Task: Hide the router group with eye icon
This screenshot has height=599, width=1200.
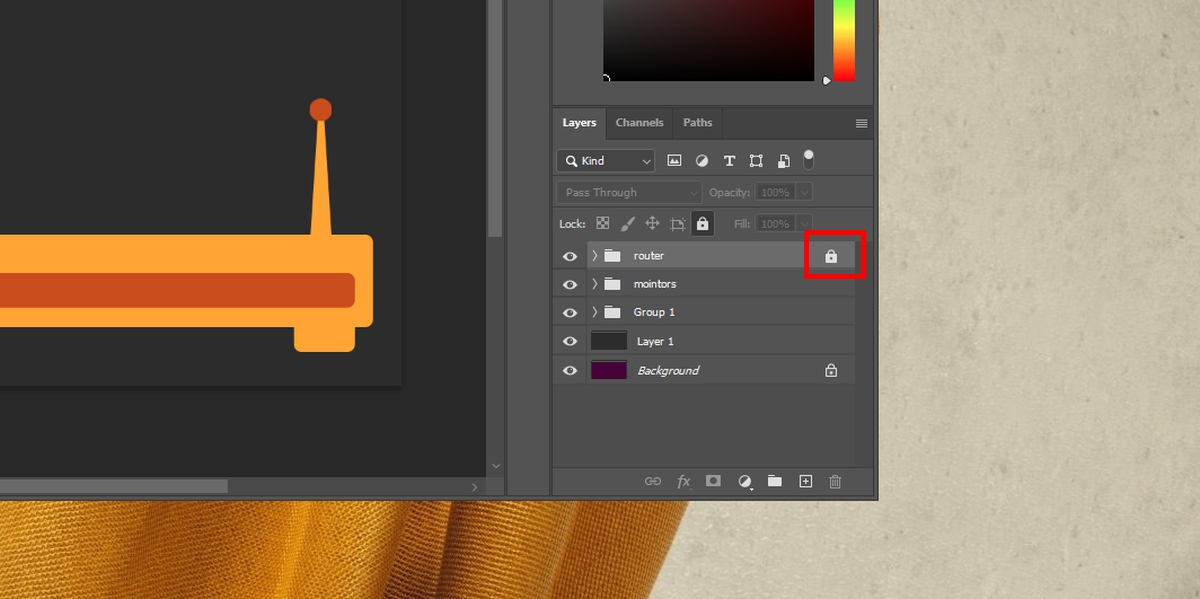Action: 570,257
